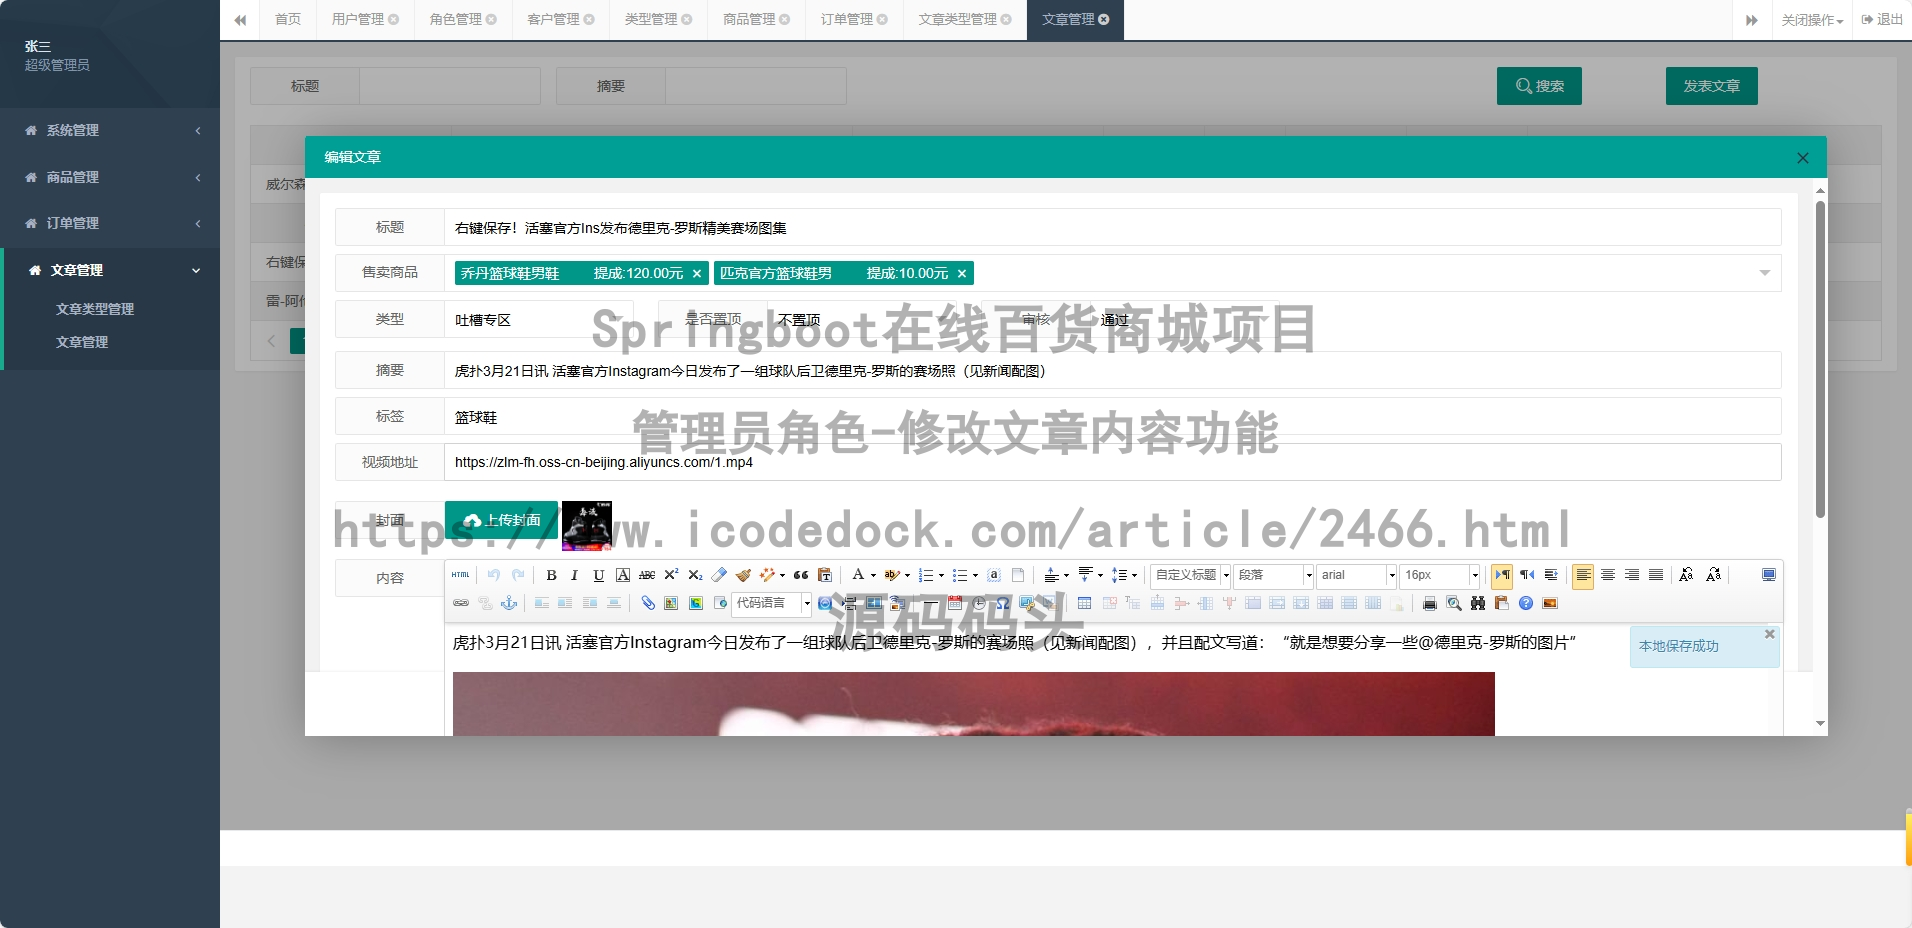Switch to the 商品管理 tab
Image resolution: width=1912 pixels, height=928 pixels.
(x=756, y=19)
